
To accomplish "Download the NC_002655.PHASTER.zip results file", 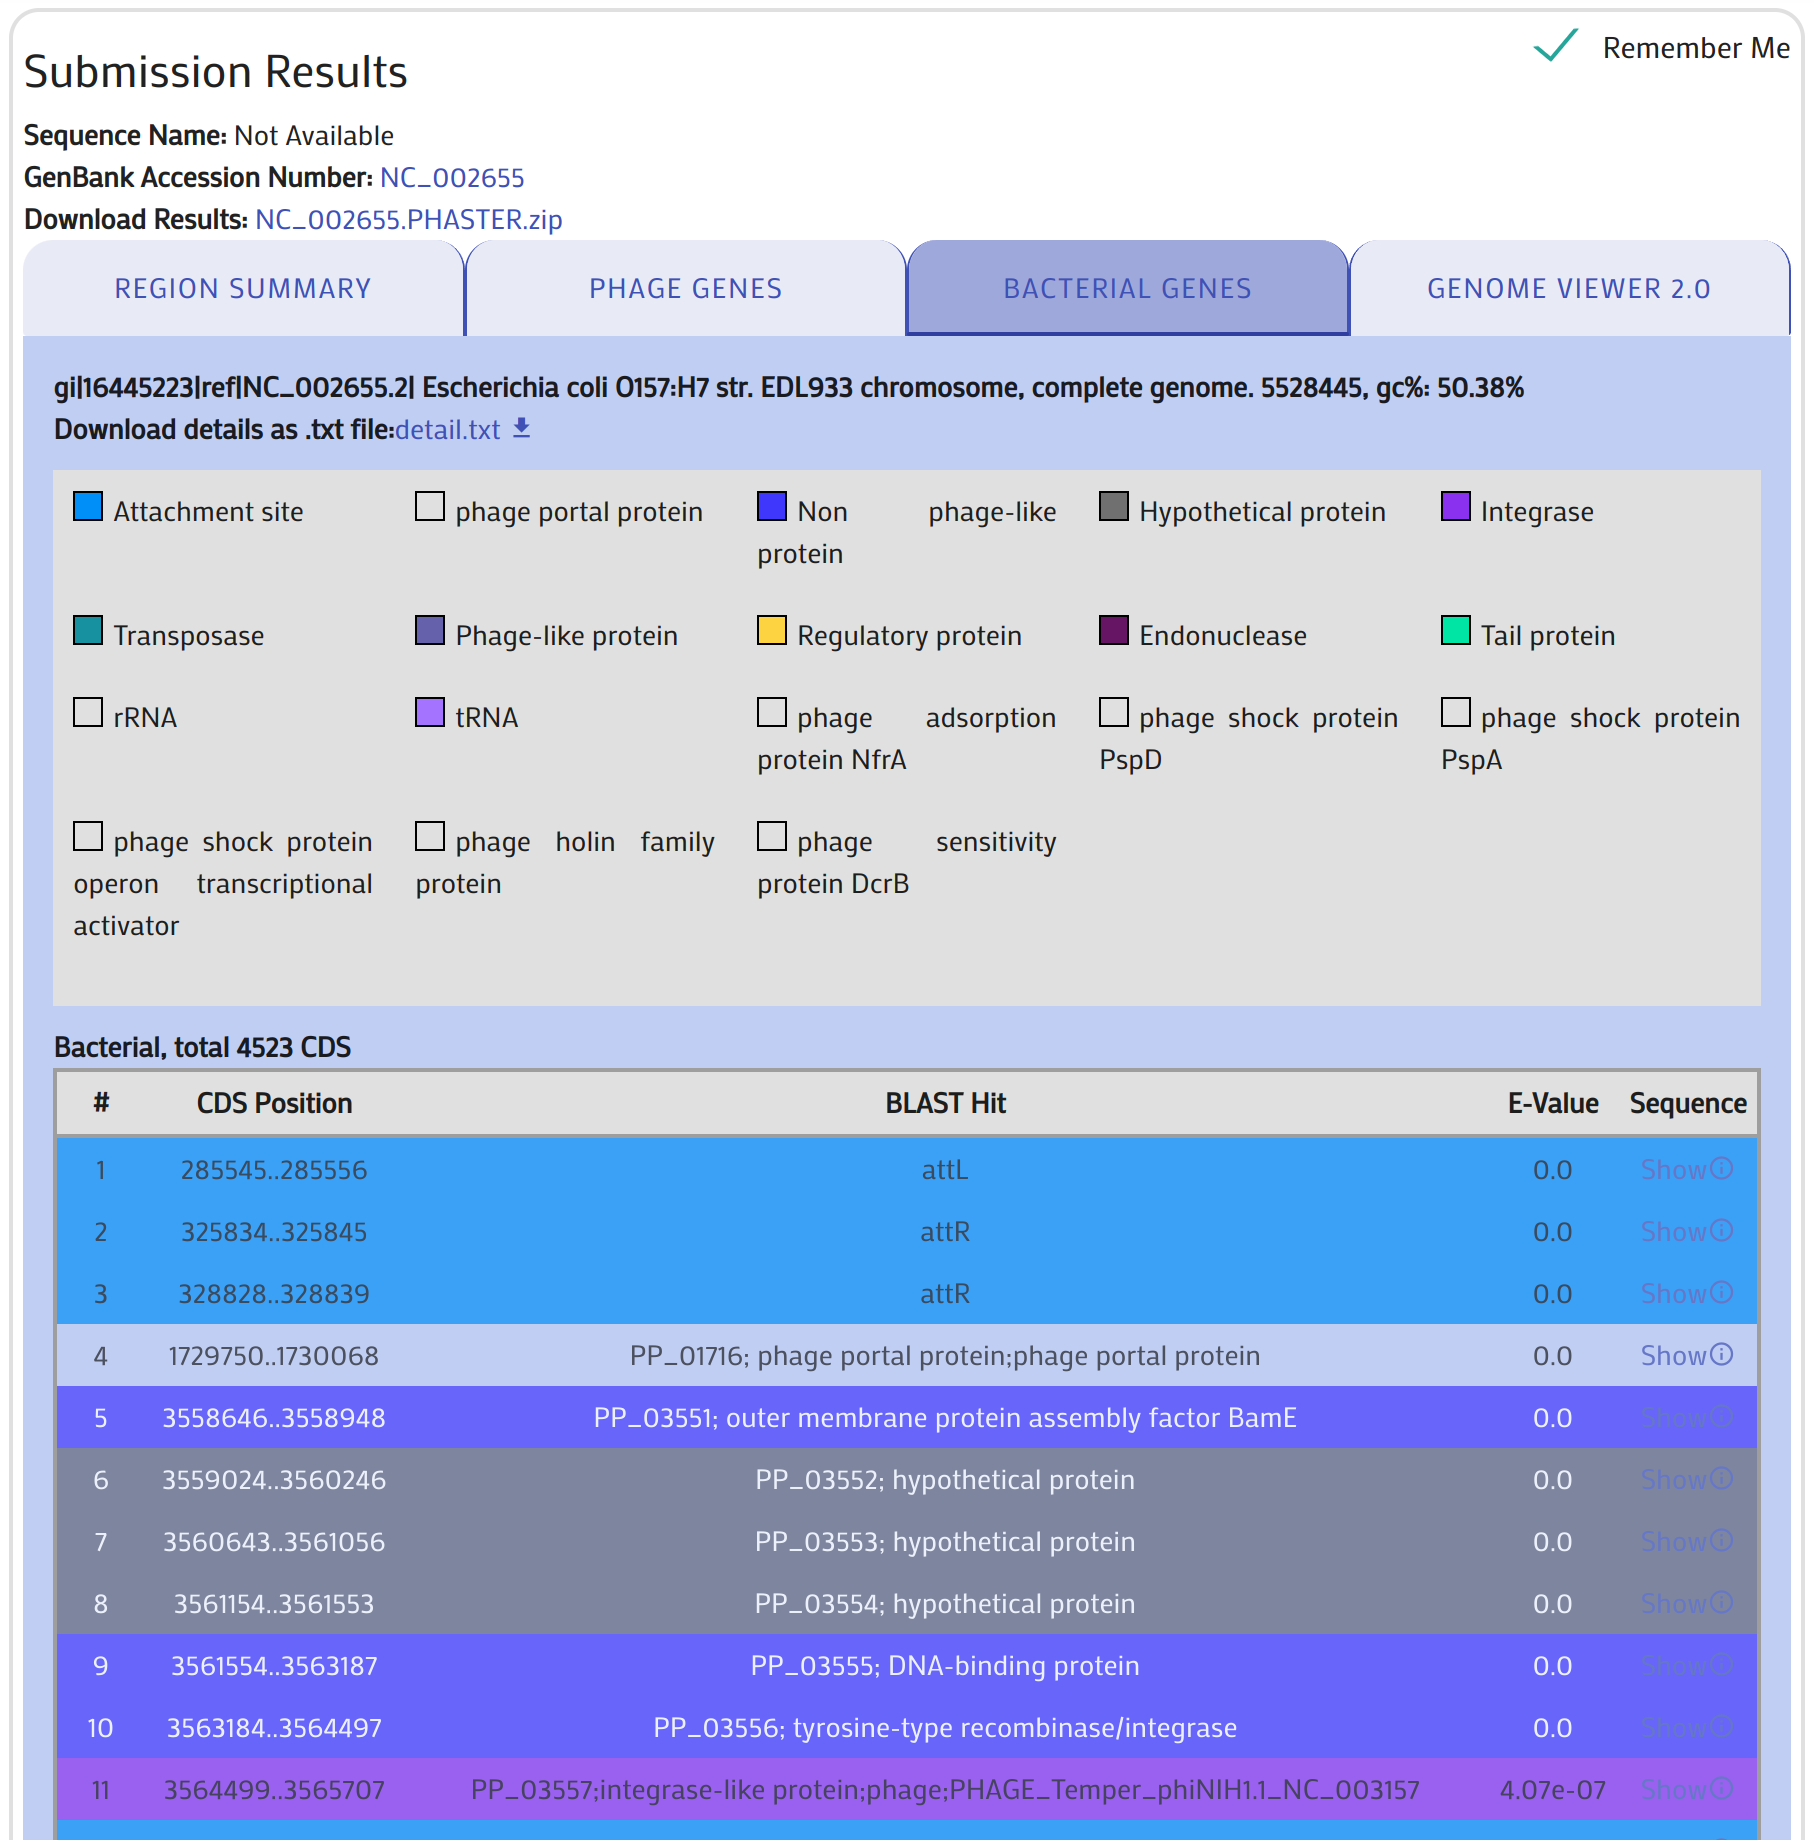I will [408, 220].
